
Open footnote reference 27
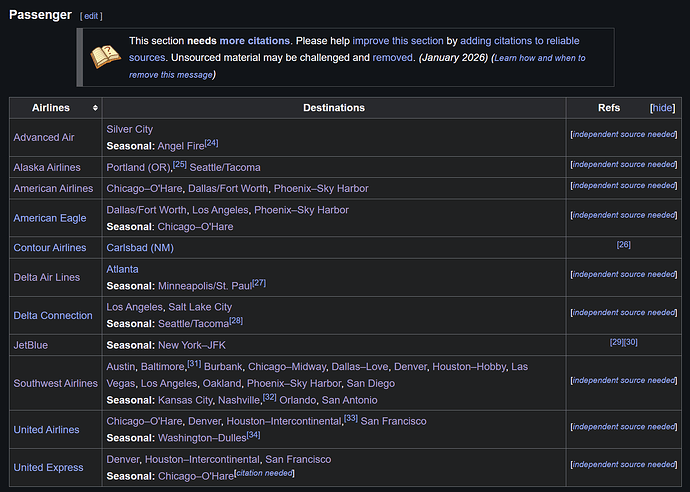point(259,283)
